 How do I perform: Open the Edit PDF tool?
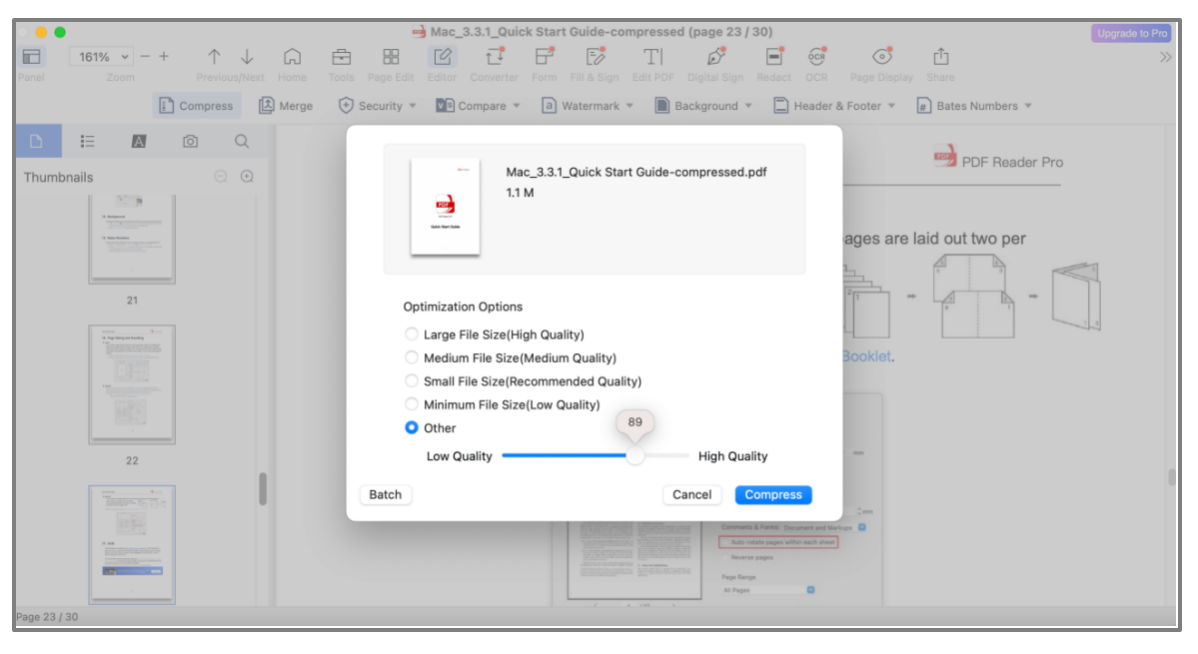click(x=652, y=57)
